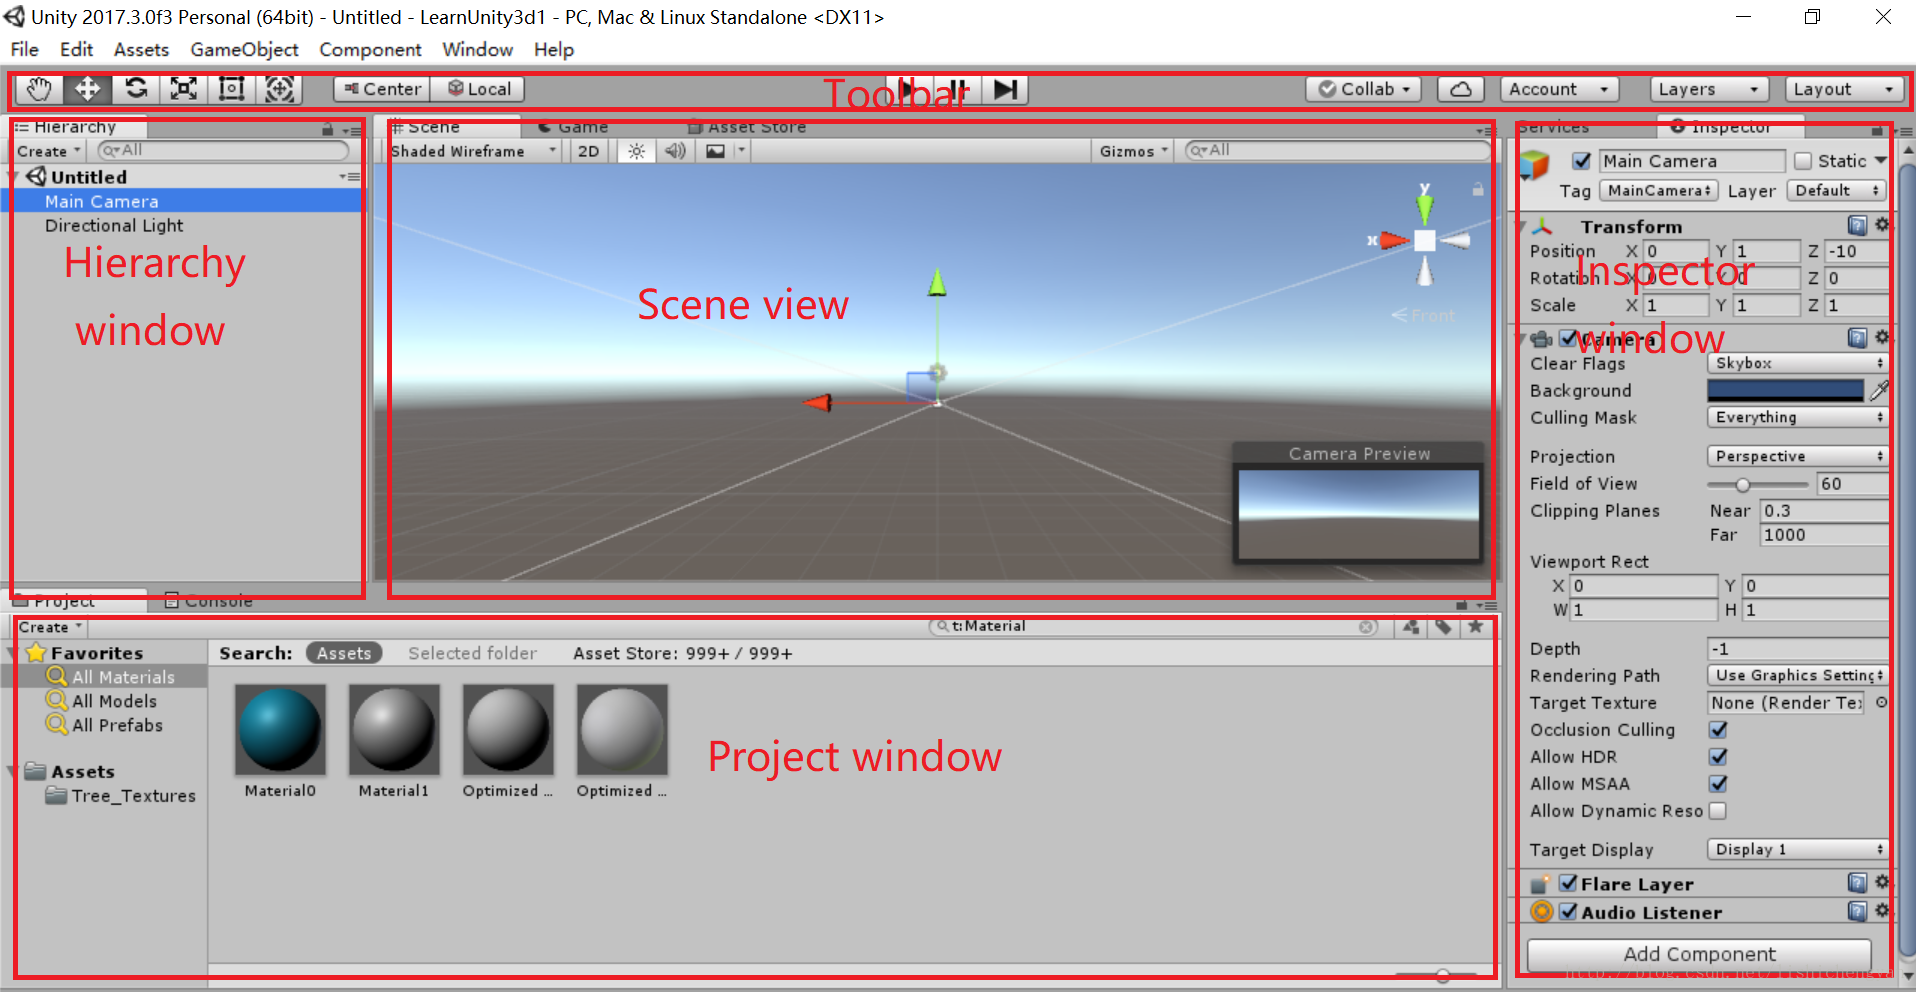The height and width of the screenshot is (992, 1916).
Task: Toggle Occlusion Culling checkbox
Action: (x=1718, y=730)
